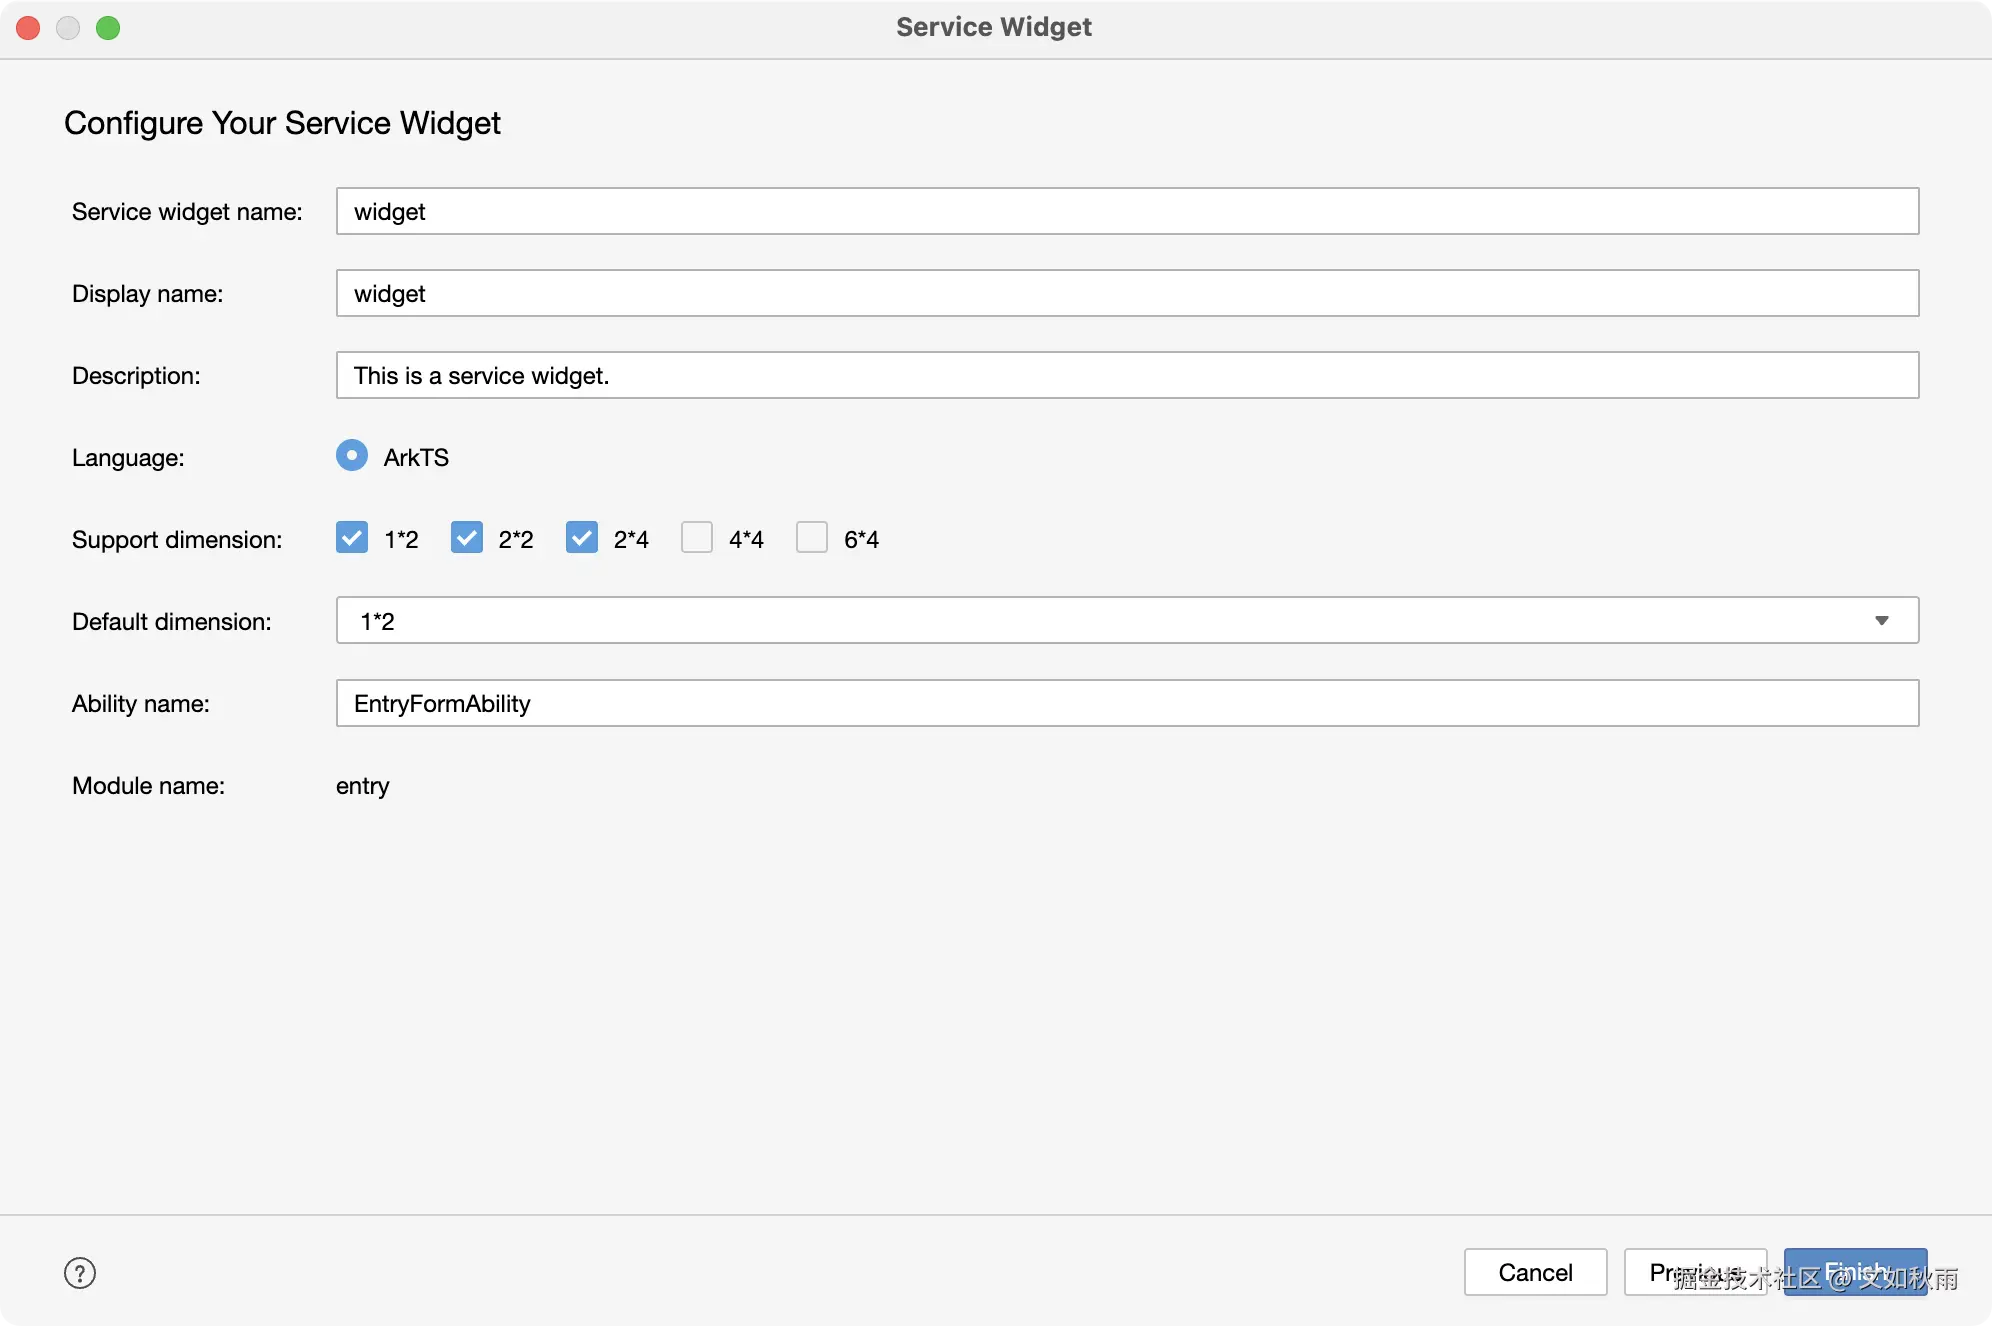Image resolution: width=1992 pixels, height=1326 pixels.
Task: Enable the 4*4 support dimension
Action: pyautogui.click(x=697, y=538)
